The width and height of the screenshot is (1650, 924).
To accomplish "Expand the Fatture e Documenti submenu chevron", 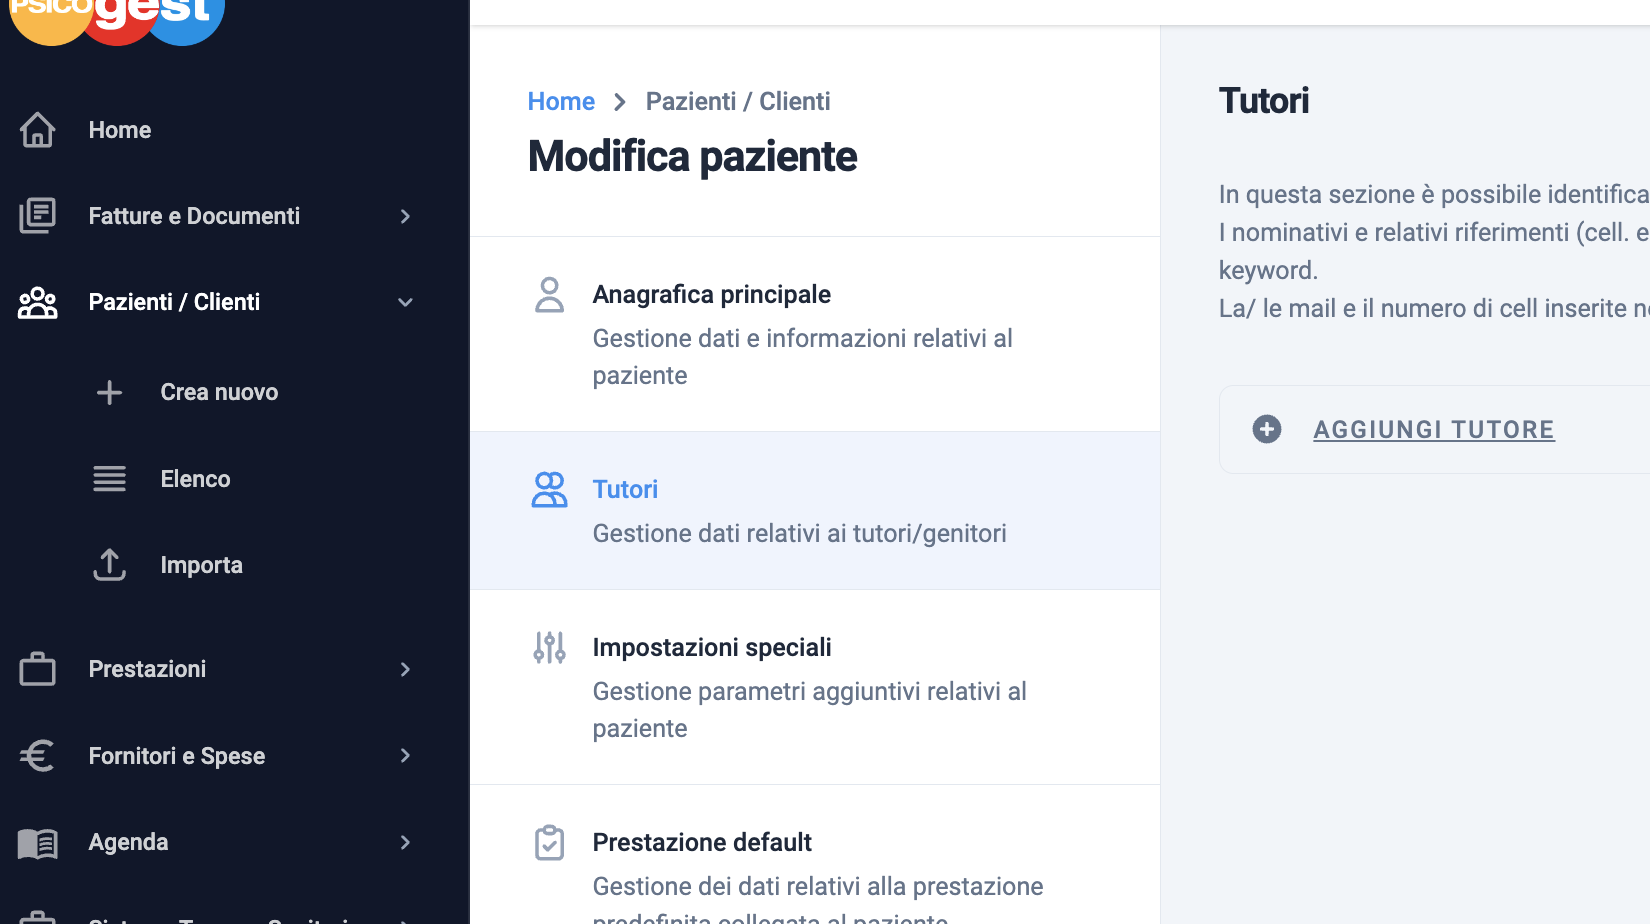I will (x=405, y=216).
